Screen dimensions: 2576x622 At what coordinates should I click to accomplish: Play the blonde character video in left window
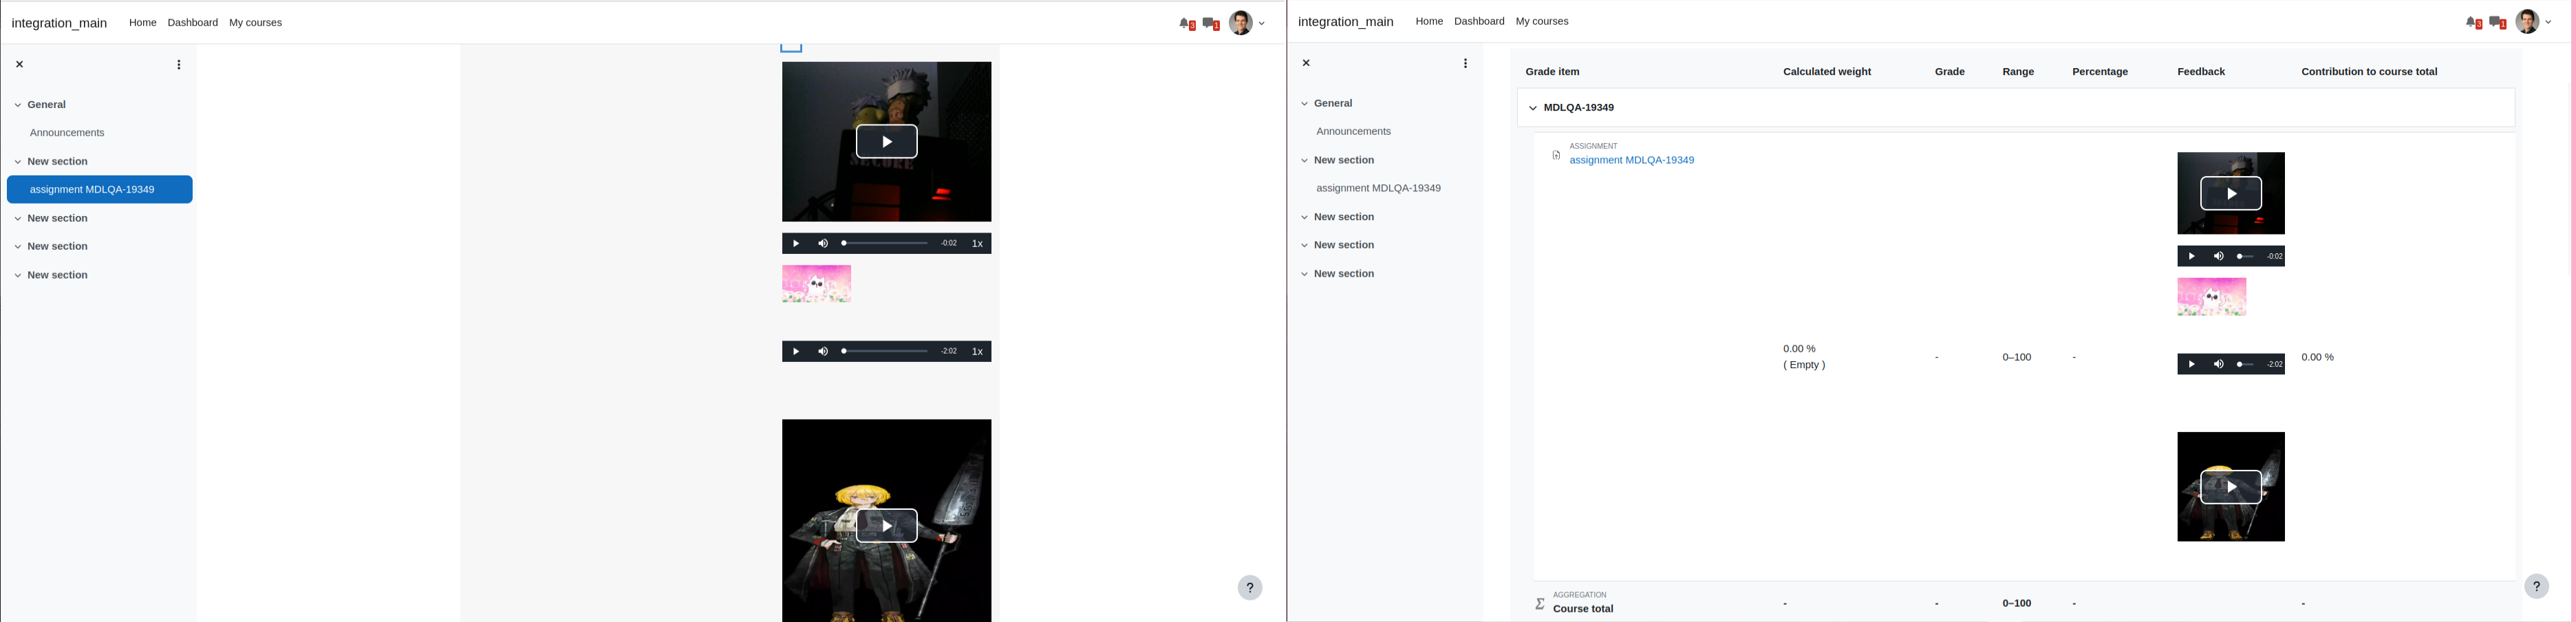(x=887, y=526)
